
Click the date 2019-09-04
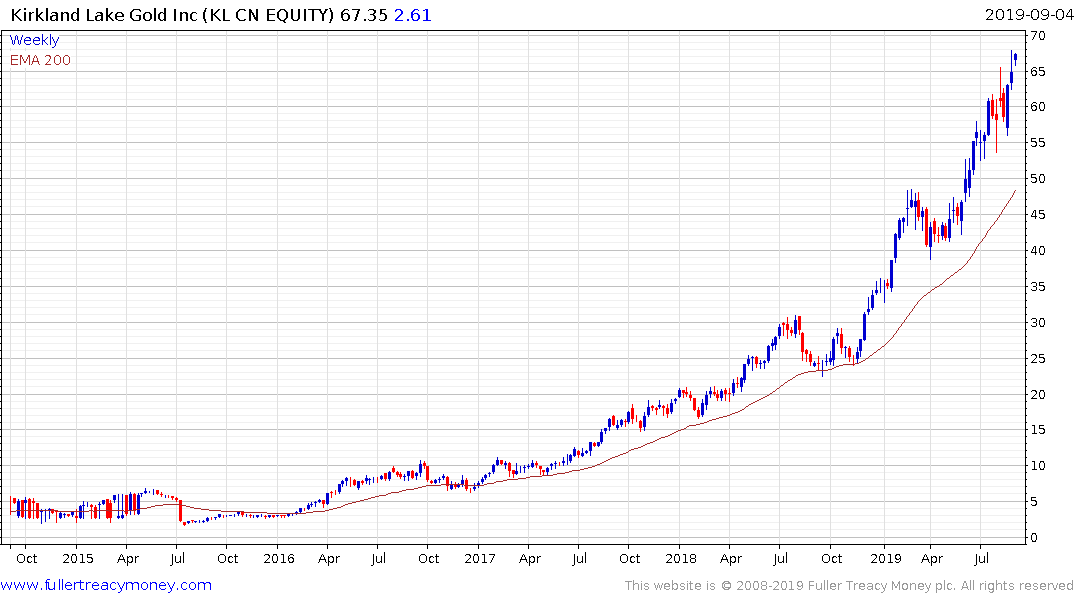pyautogui.click(x=1028, y=14)
